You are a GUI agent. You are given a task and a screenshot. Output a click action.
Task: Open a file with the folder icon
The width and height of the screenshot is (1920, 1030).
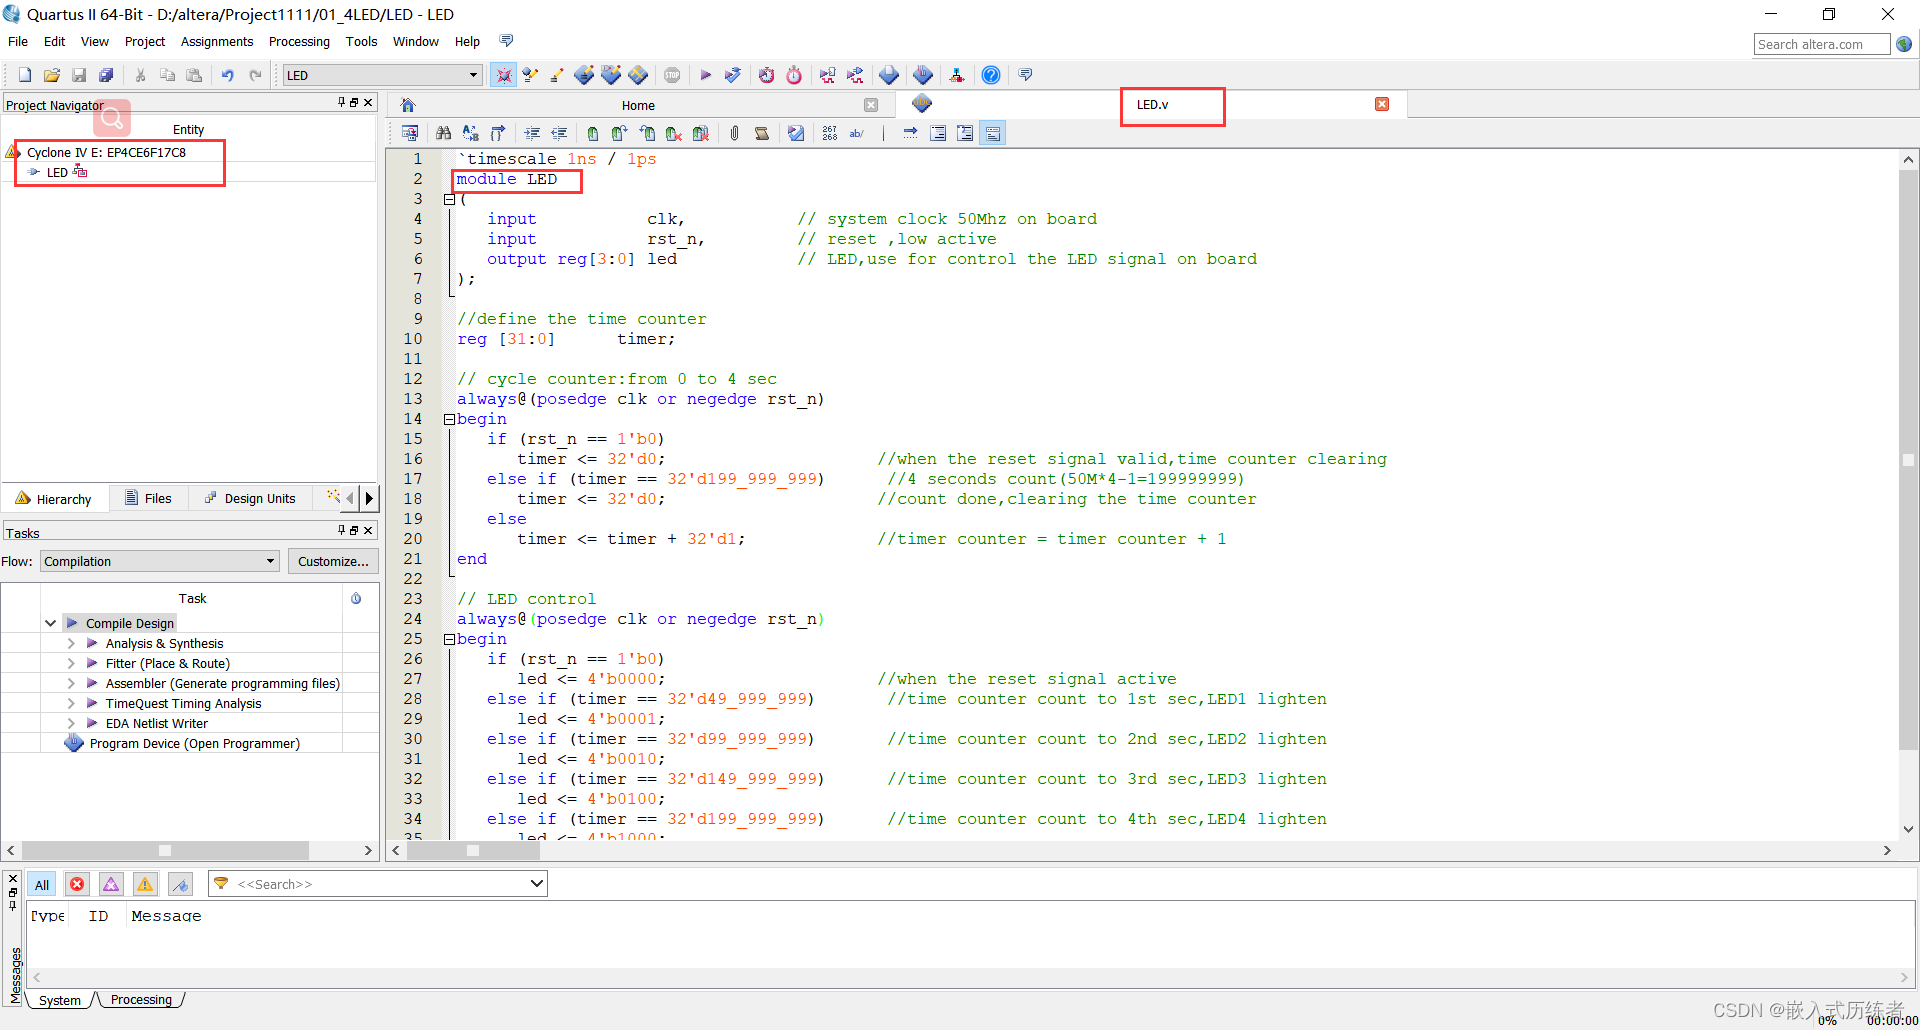click(52, 75)
